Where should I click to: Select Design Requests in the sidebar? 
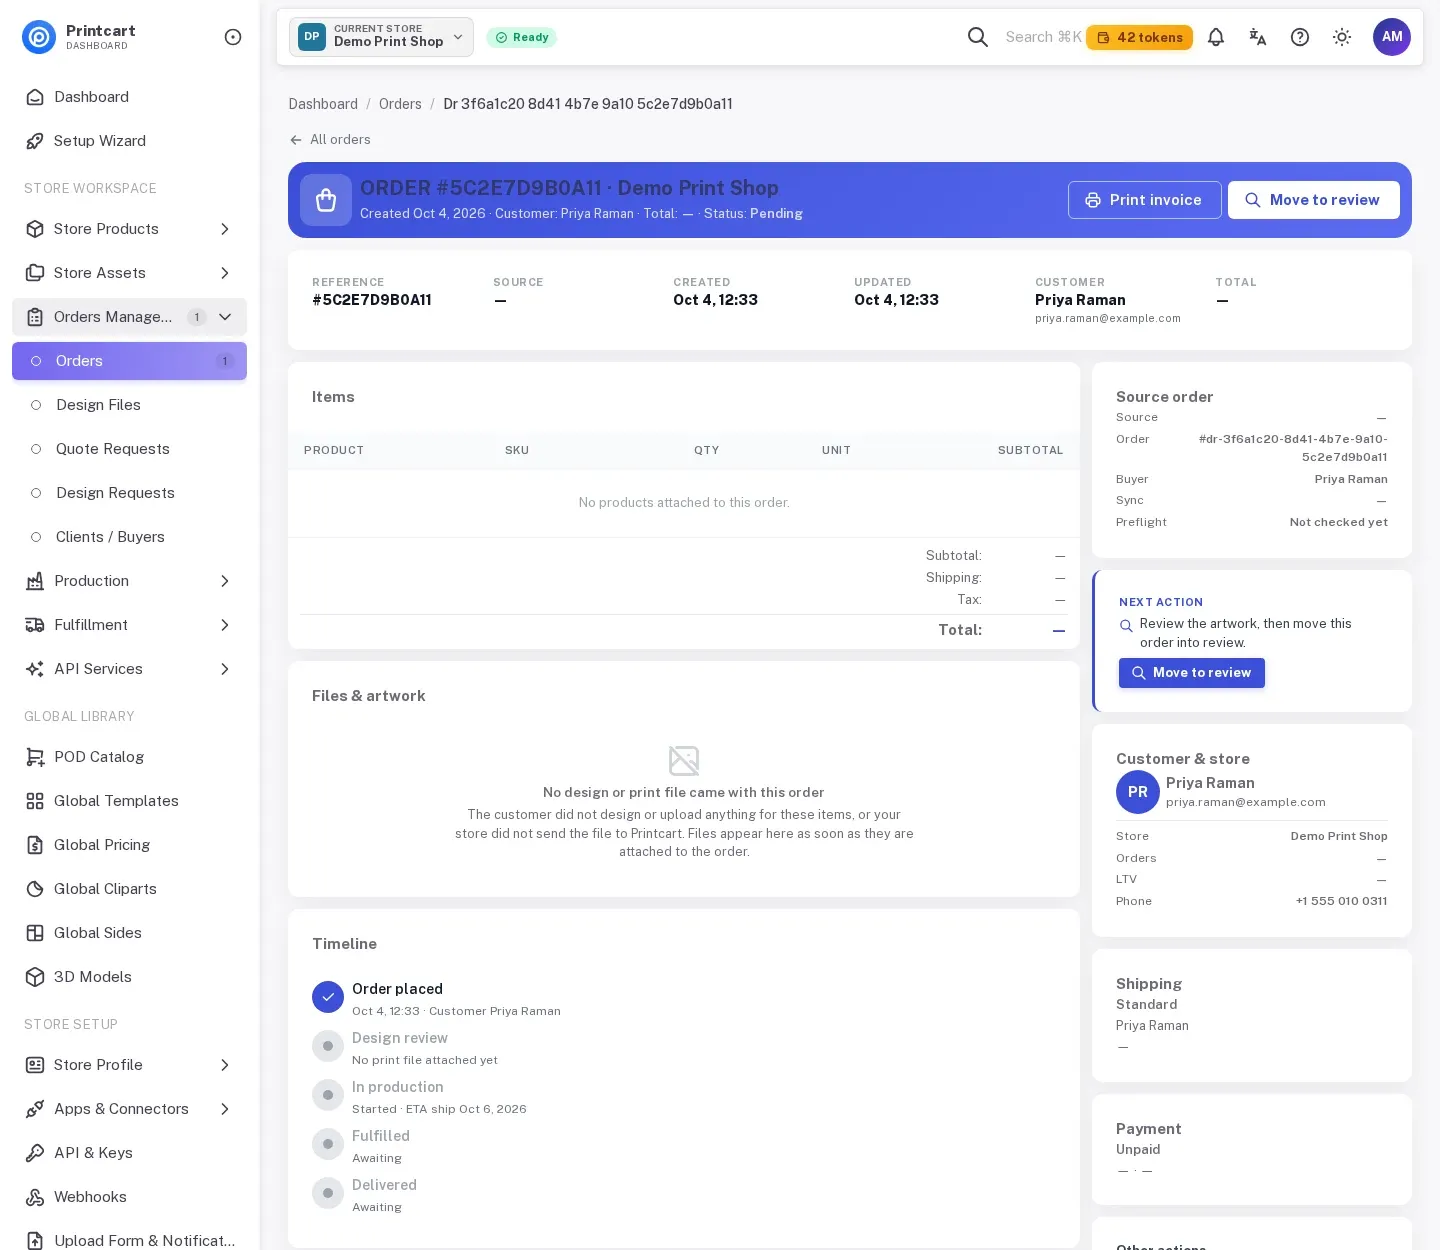tap(129, 493)
